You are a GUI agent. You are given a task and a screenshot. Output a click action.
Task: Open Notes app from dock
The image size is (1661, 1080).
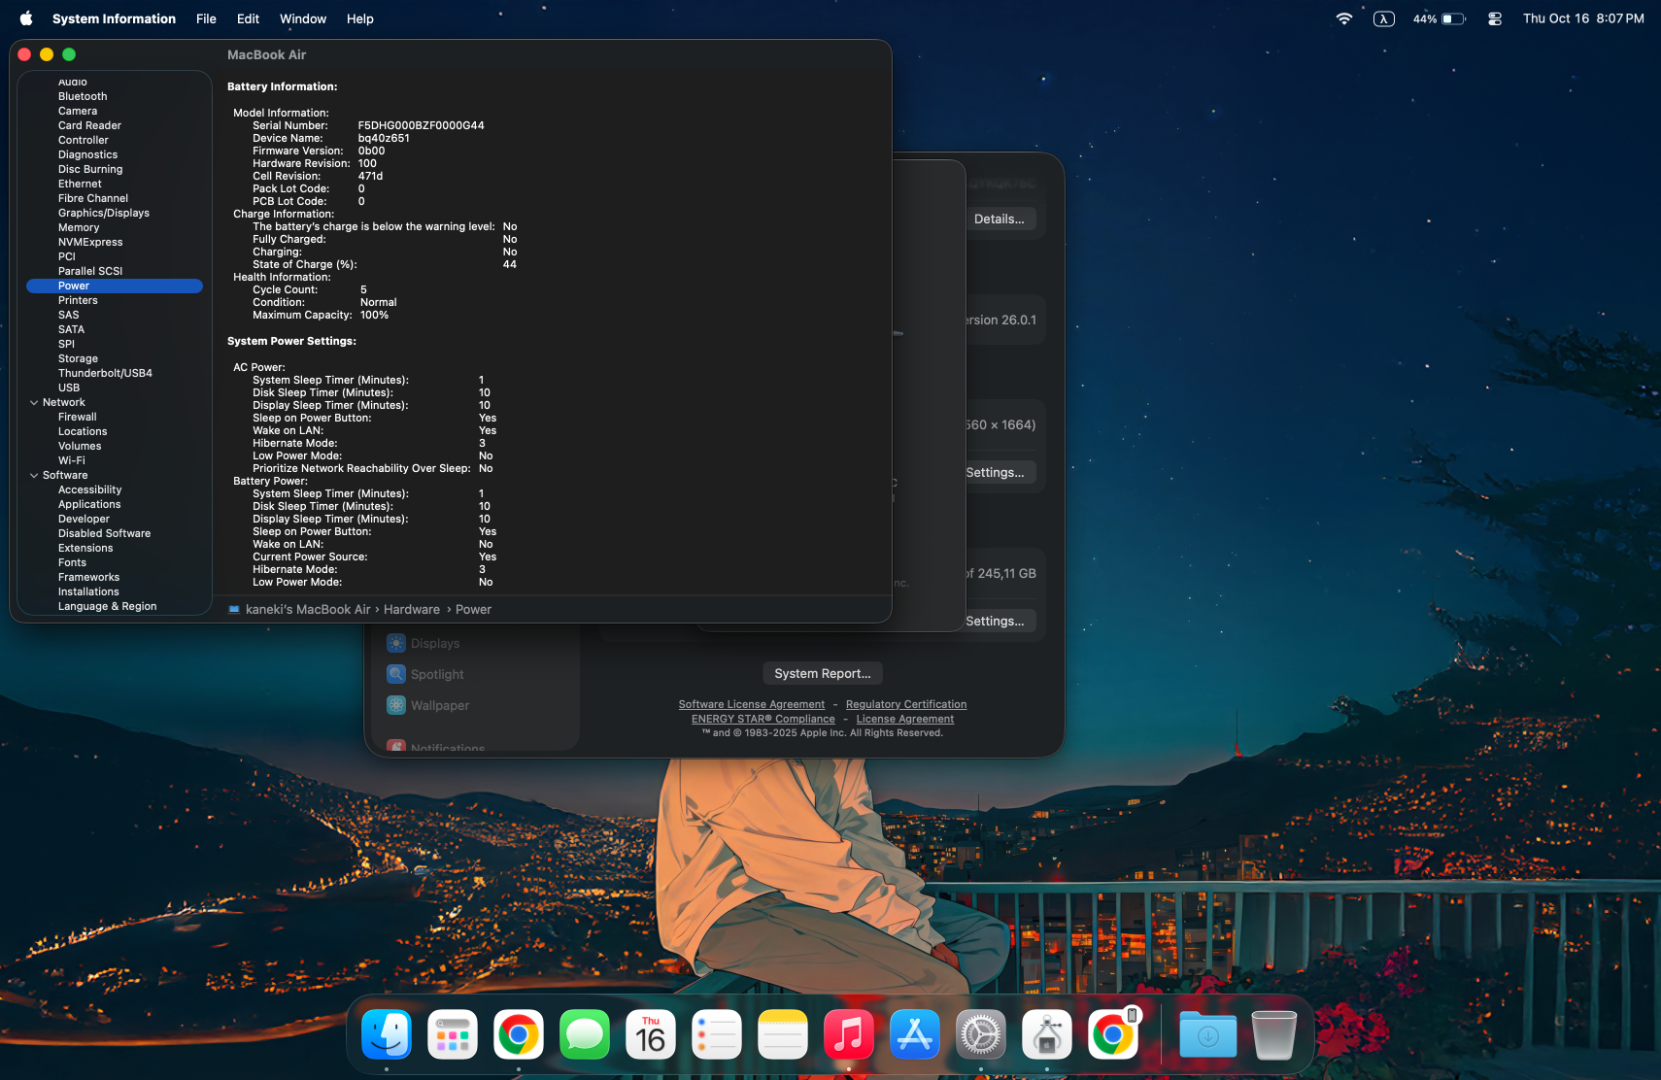click(782, 1035)
